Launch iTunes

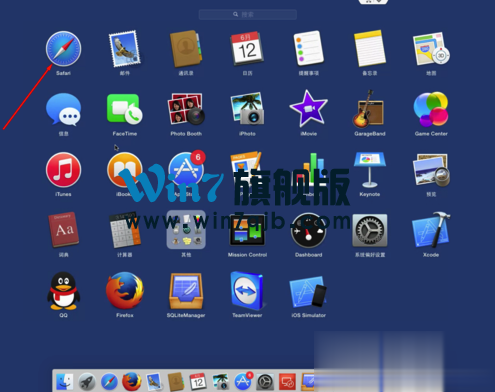[63, 170]
